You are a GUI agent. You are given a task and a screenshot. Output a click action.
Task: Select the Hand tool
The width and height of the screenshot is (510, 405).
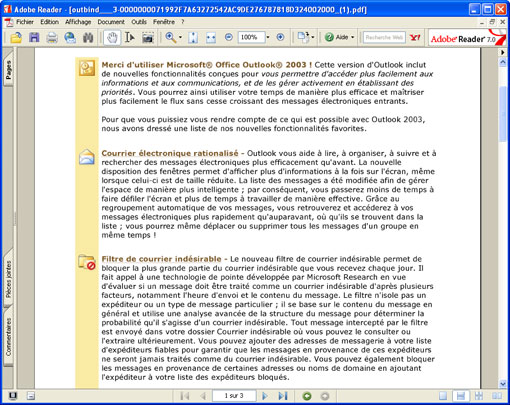click(112, 37)
